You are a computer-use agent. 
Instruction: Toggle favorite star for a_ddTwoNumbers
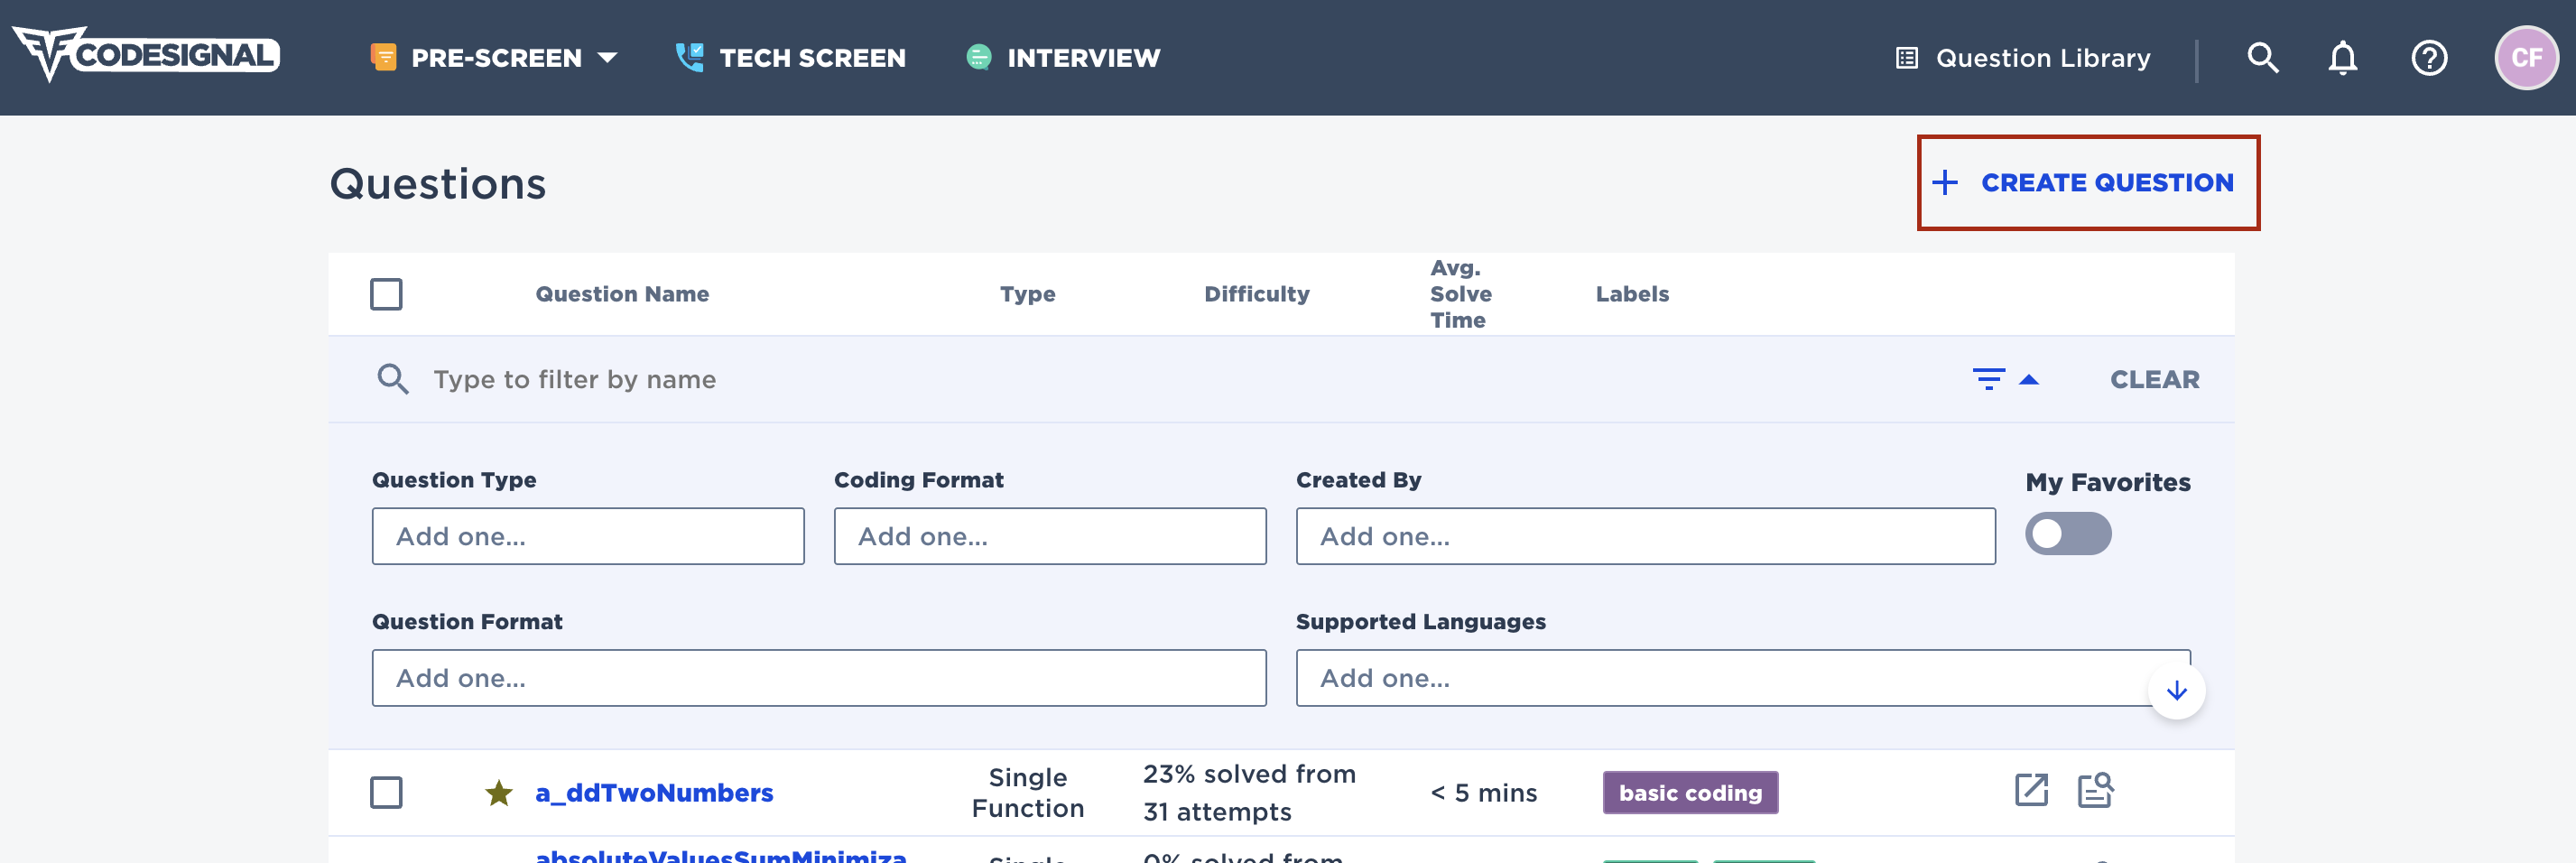coord(499,793)
